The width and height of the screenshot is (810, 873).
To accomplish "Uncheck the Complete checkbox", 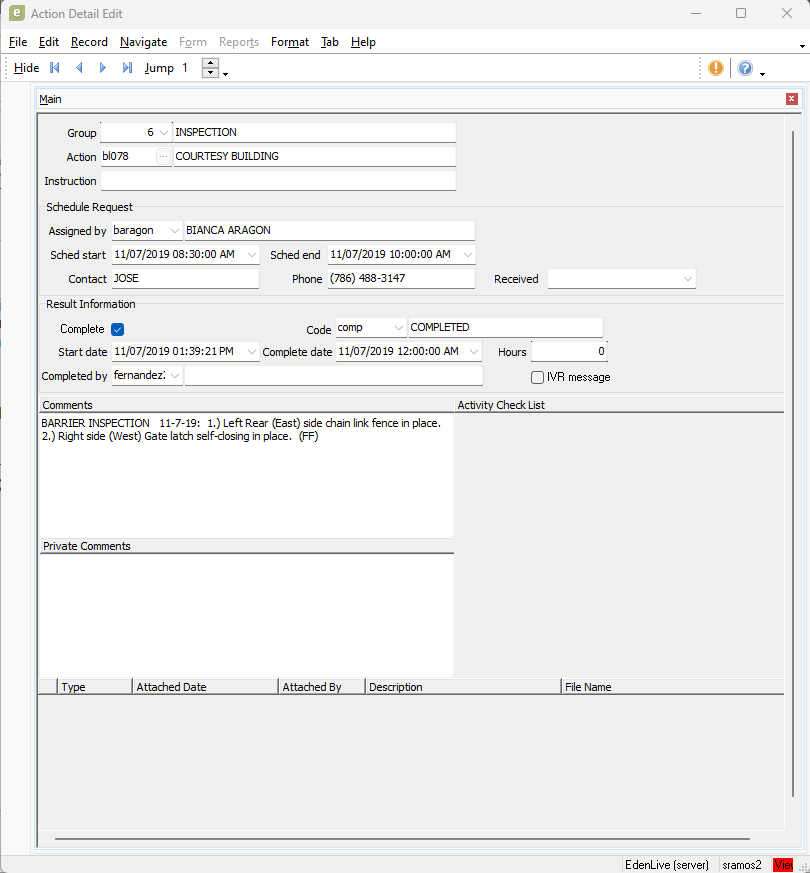I will [x=117, y=329].
